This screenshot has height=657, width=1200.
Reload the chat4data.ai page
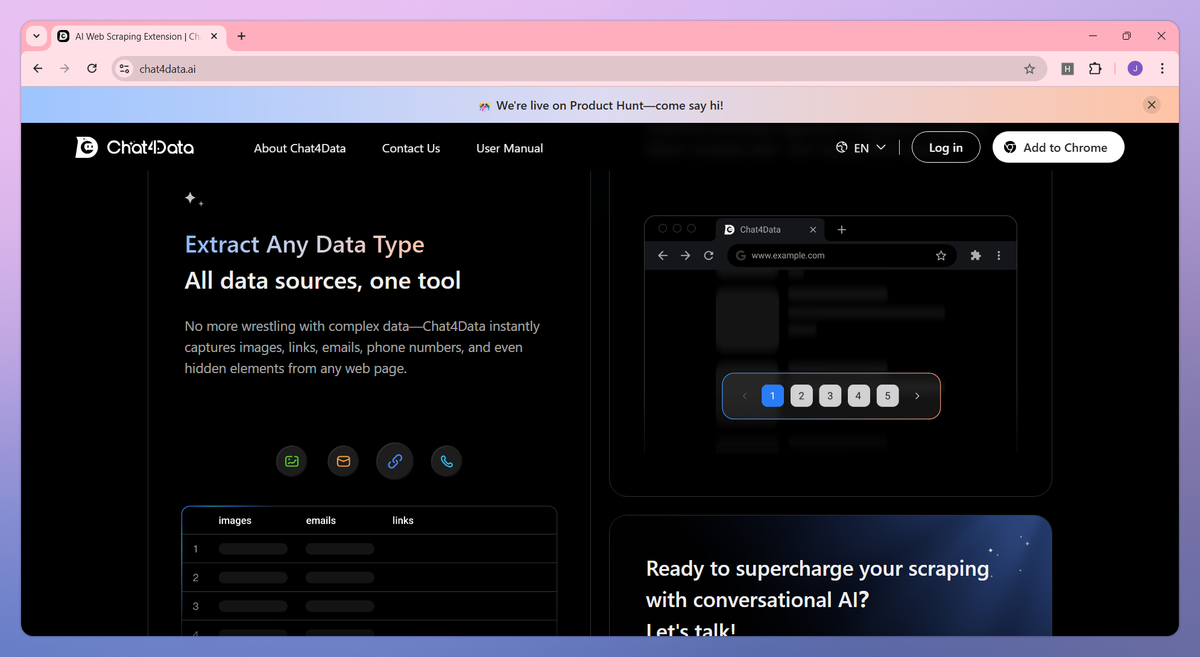coord(92,69)
